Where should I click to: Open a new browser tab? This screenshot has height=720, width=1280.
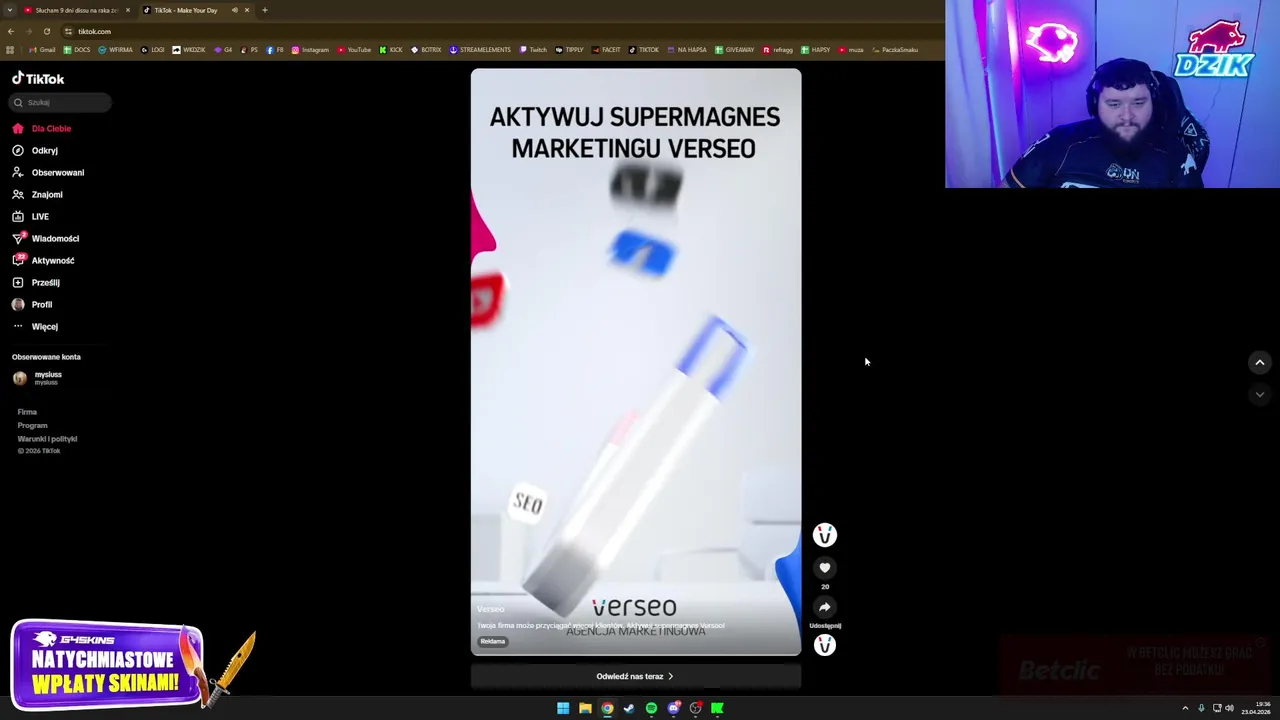(x=265, y=10)
